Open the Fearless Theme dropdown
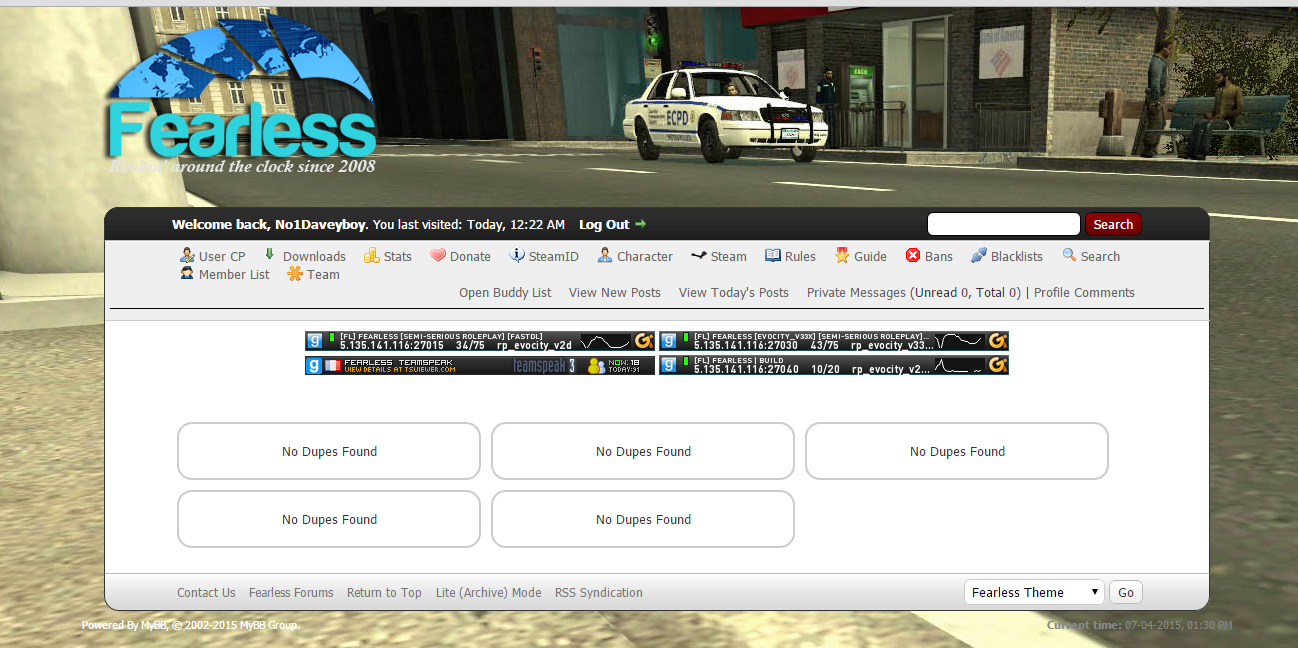1298x648 pixels. click(x=1034, y=592)
